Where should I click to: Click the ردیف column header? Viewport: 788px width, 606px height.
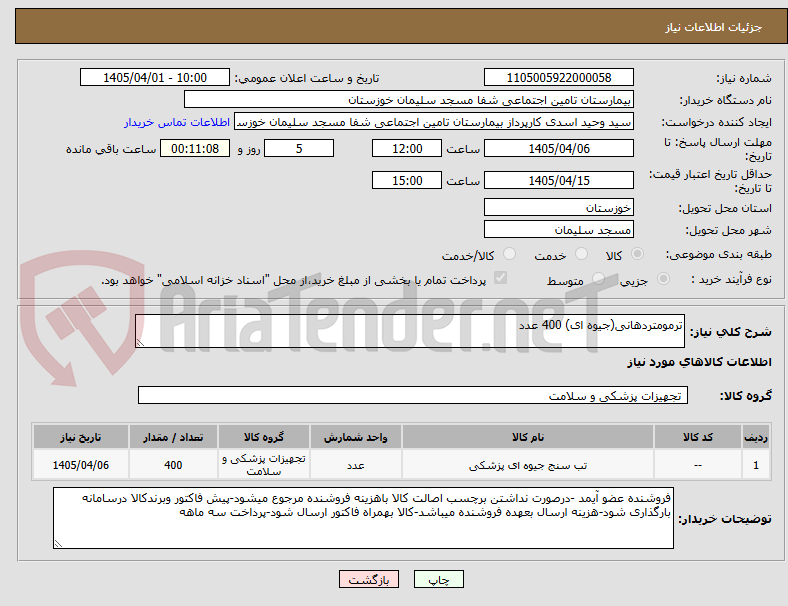tap(755, 437)
